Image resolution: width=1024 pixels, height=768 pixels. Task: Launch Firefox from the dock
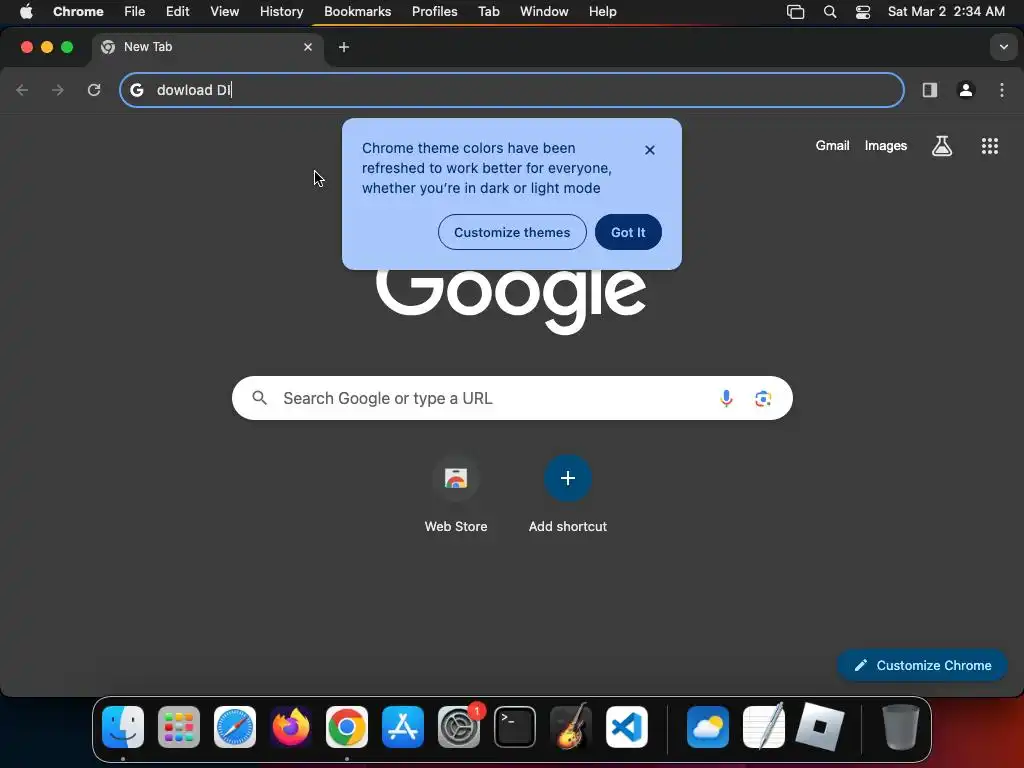(x=291, y=727)
